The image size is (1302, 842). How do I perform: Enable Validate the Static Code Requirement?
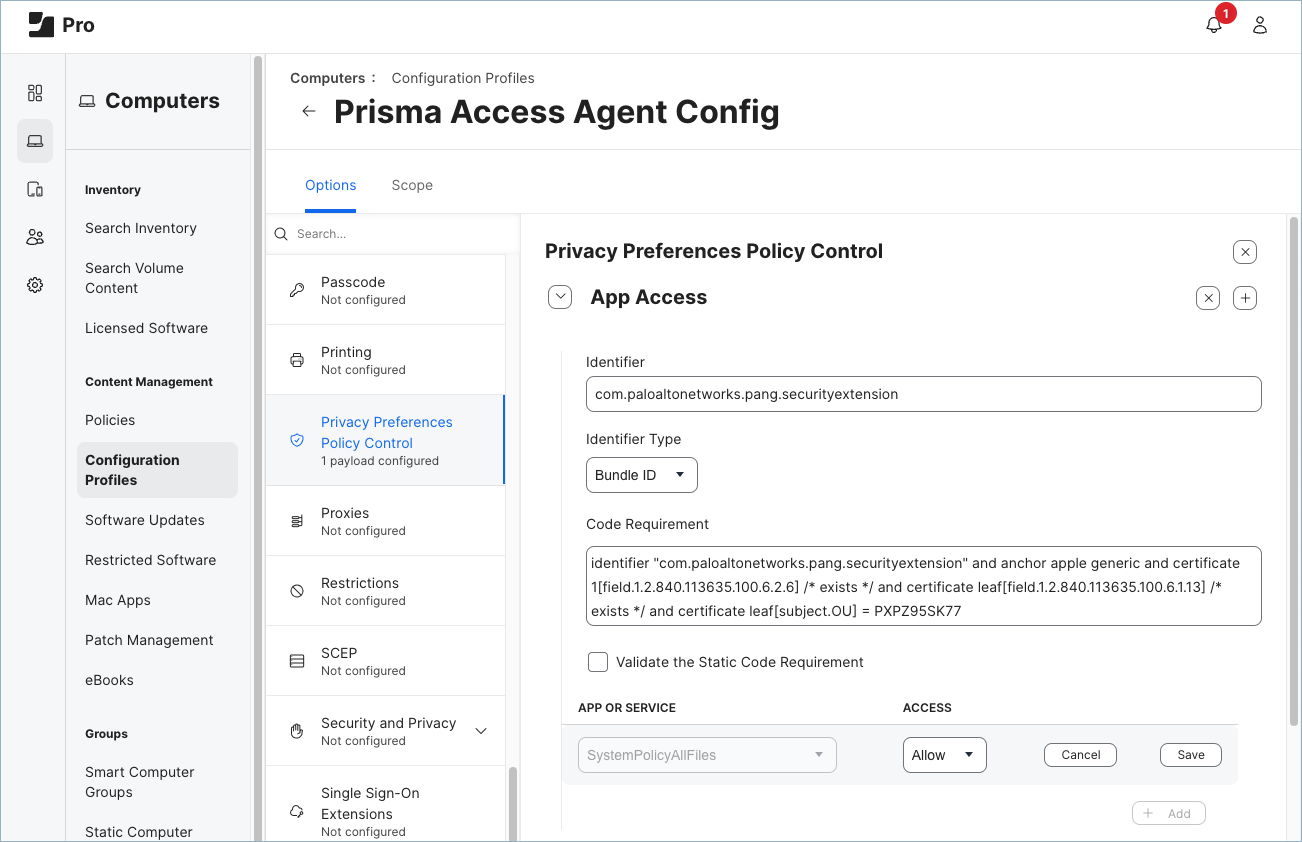[x=597, y=661]
